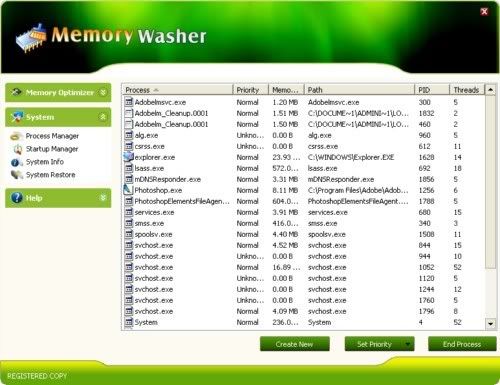This screenshot has width=500, height=385.
Task: Expand the Help panel chevron
Action: 103,198
